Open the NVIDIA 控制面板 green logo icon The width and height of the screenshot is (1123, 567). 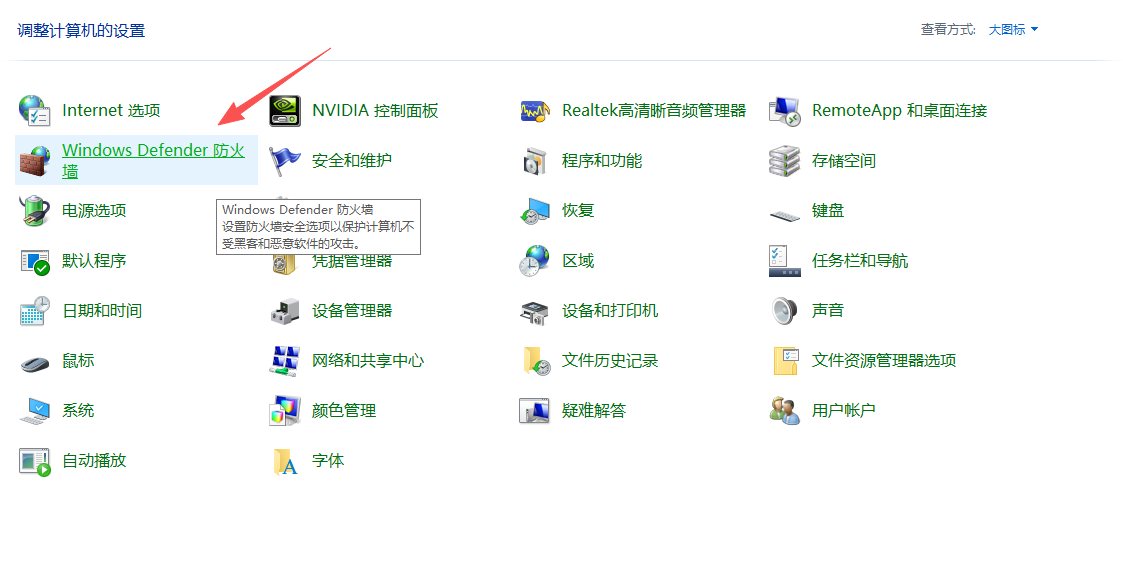[x=284, y=110]
